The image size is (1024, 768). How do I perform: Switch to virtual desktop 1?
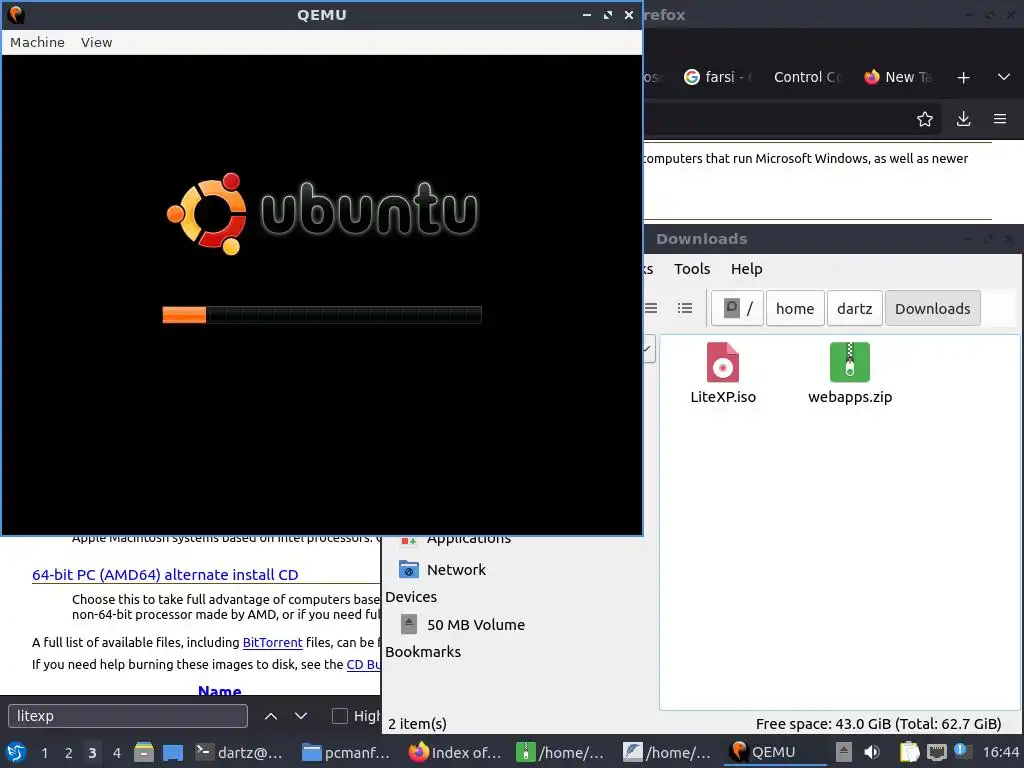coord(44,753)
